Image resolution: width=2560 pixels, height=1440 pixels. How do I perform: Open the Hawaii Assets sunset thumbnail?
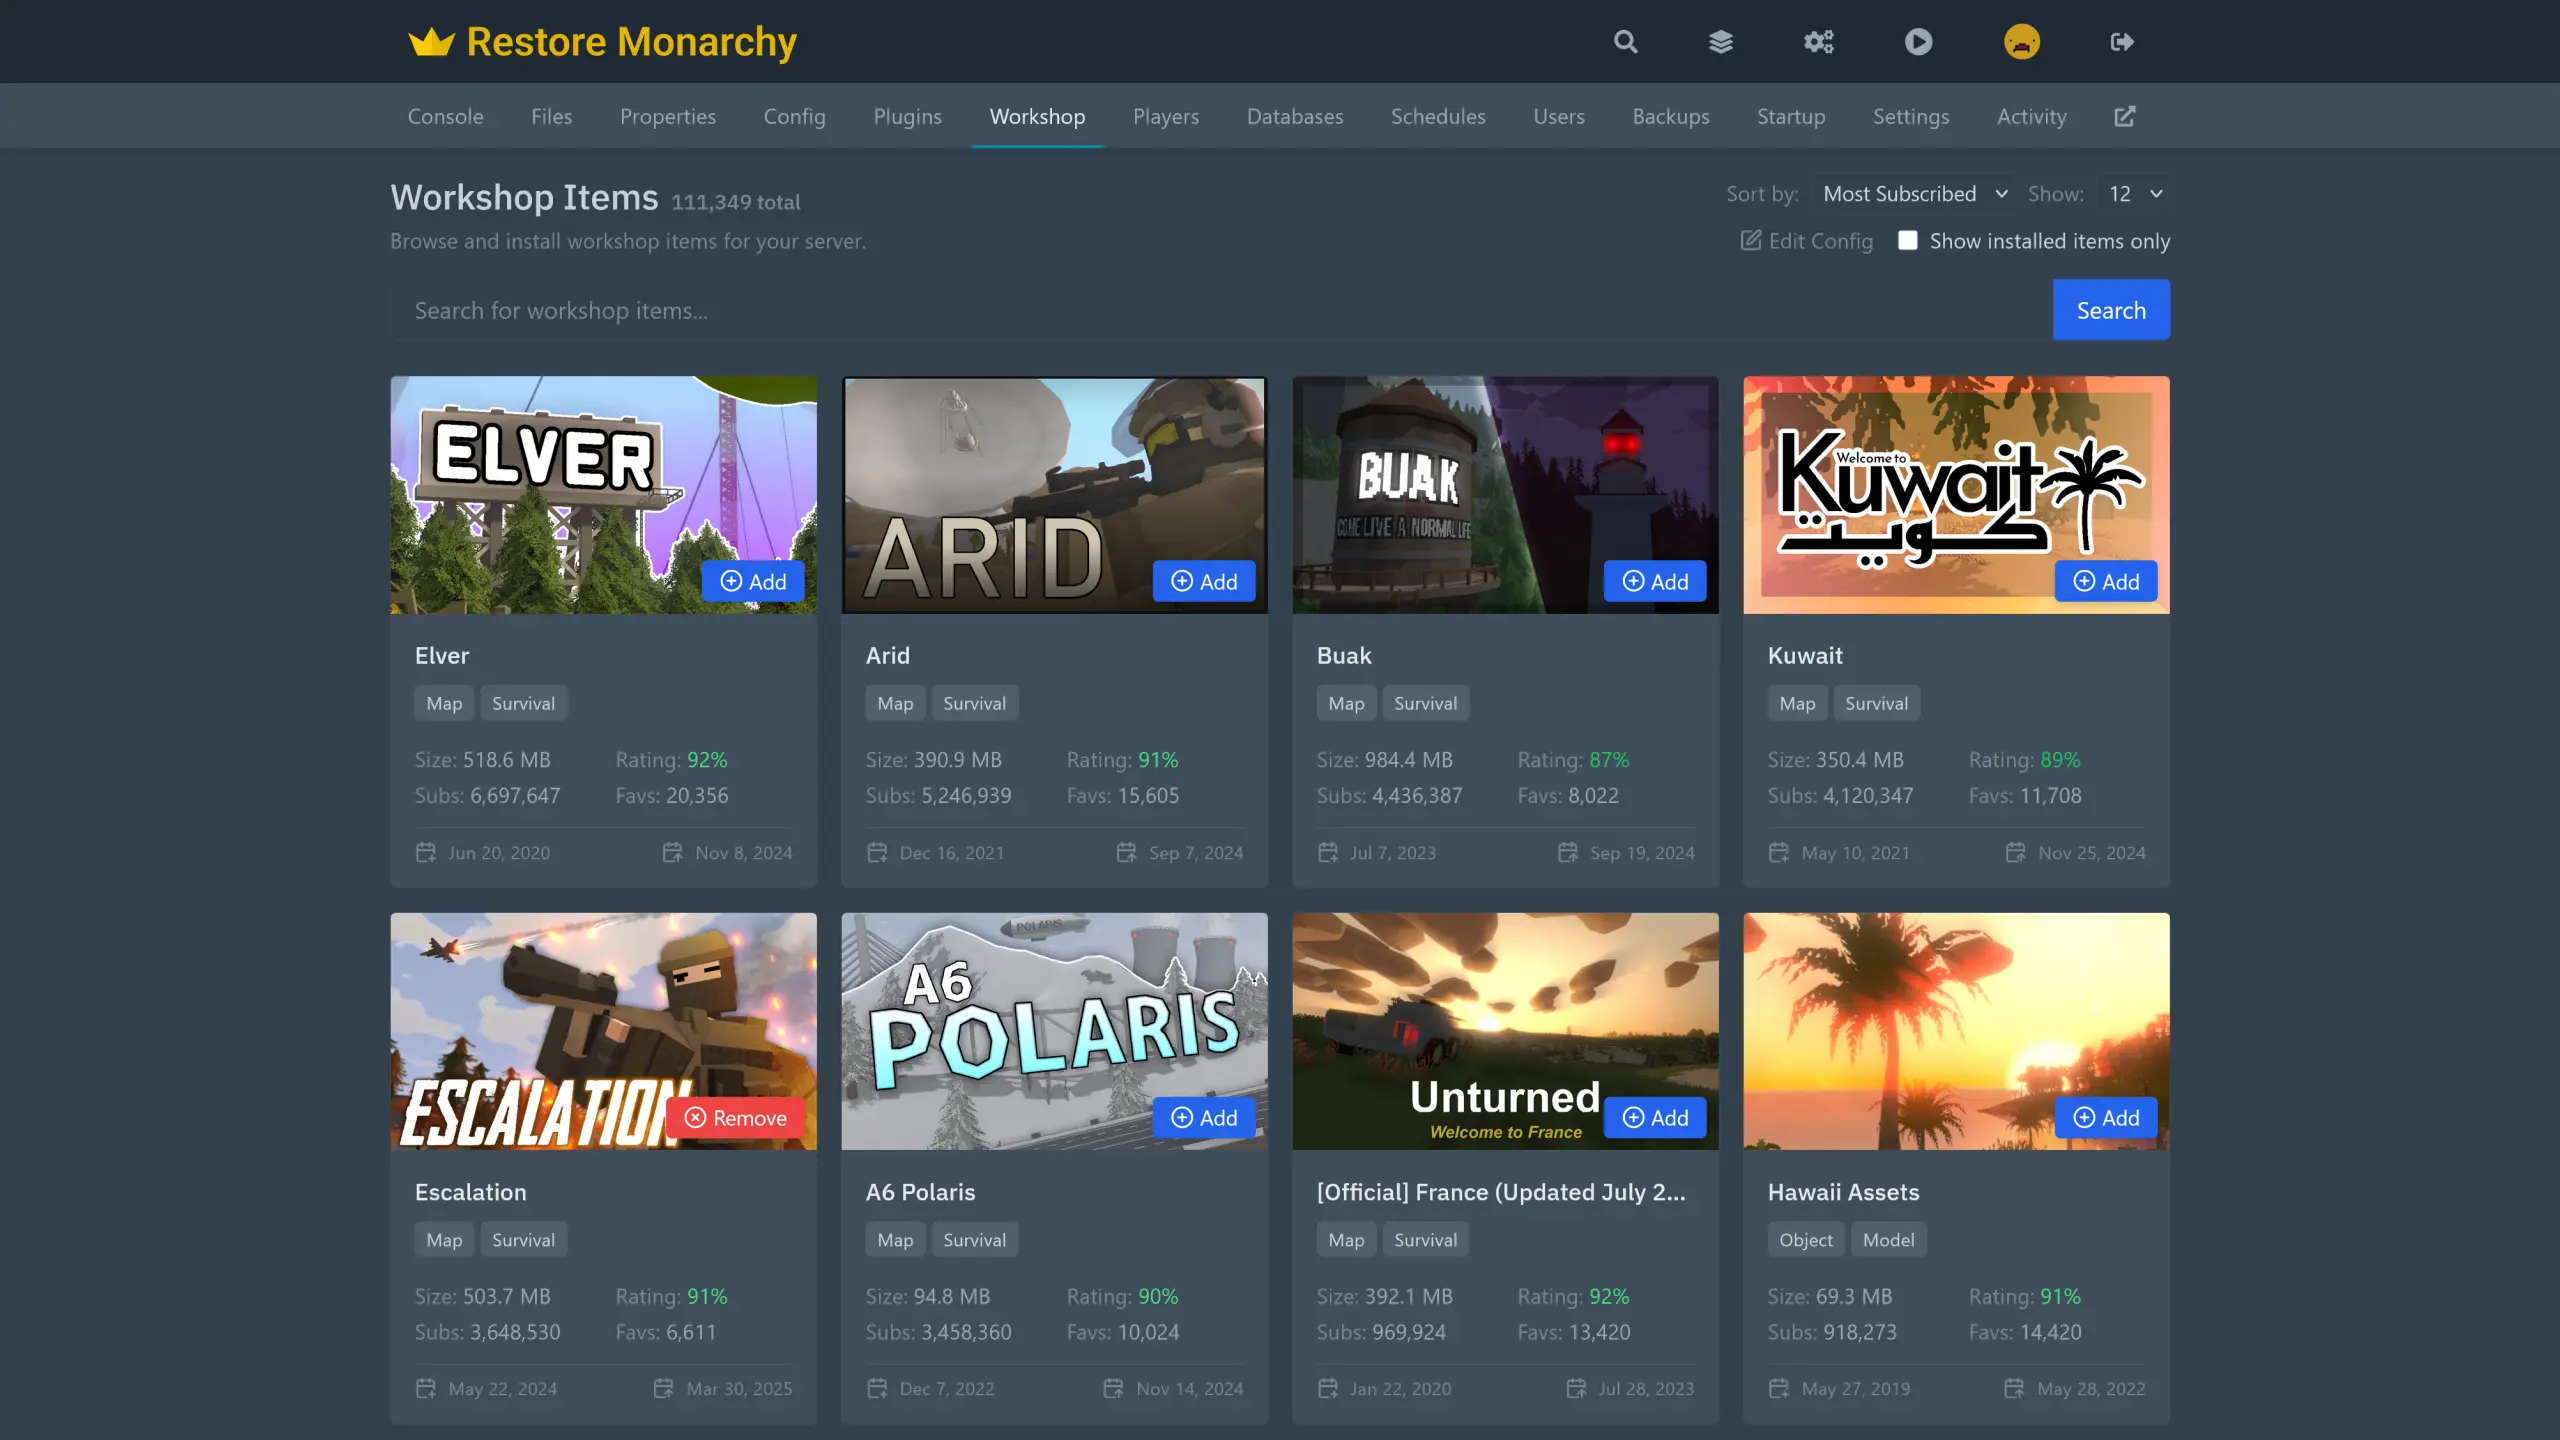tap(1956, 1030)
